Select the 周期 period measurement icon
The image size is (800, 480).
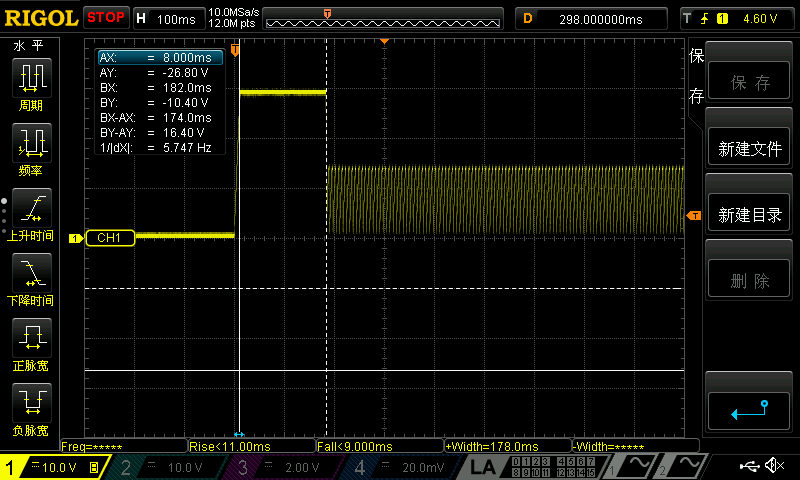[32, 78]
